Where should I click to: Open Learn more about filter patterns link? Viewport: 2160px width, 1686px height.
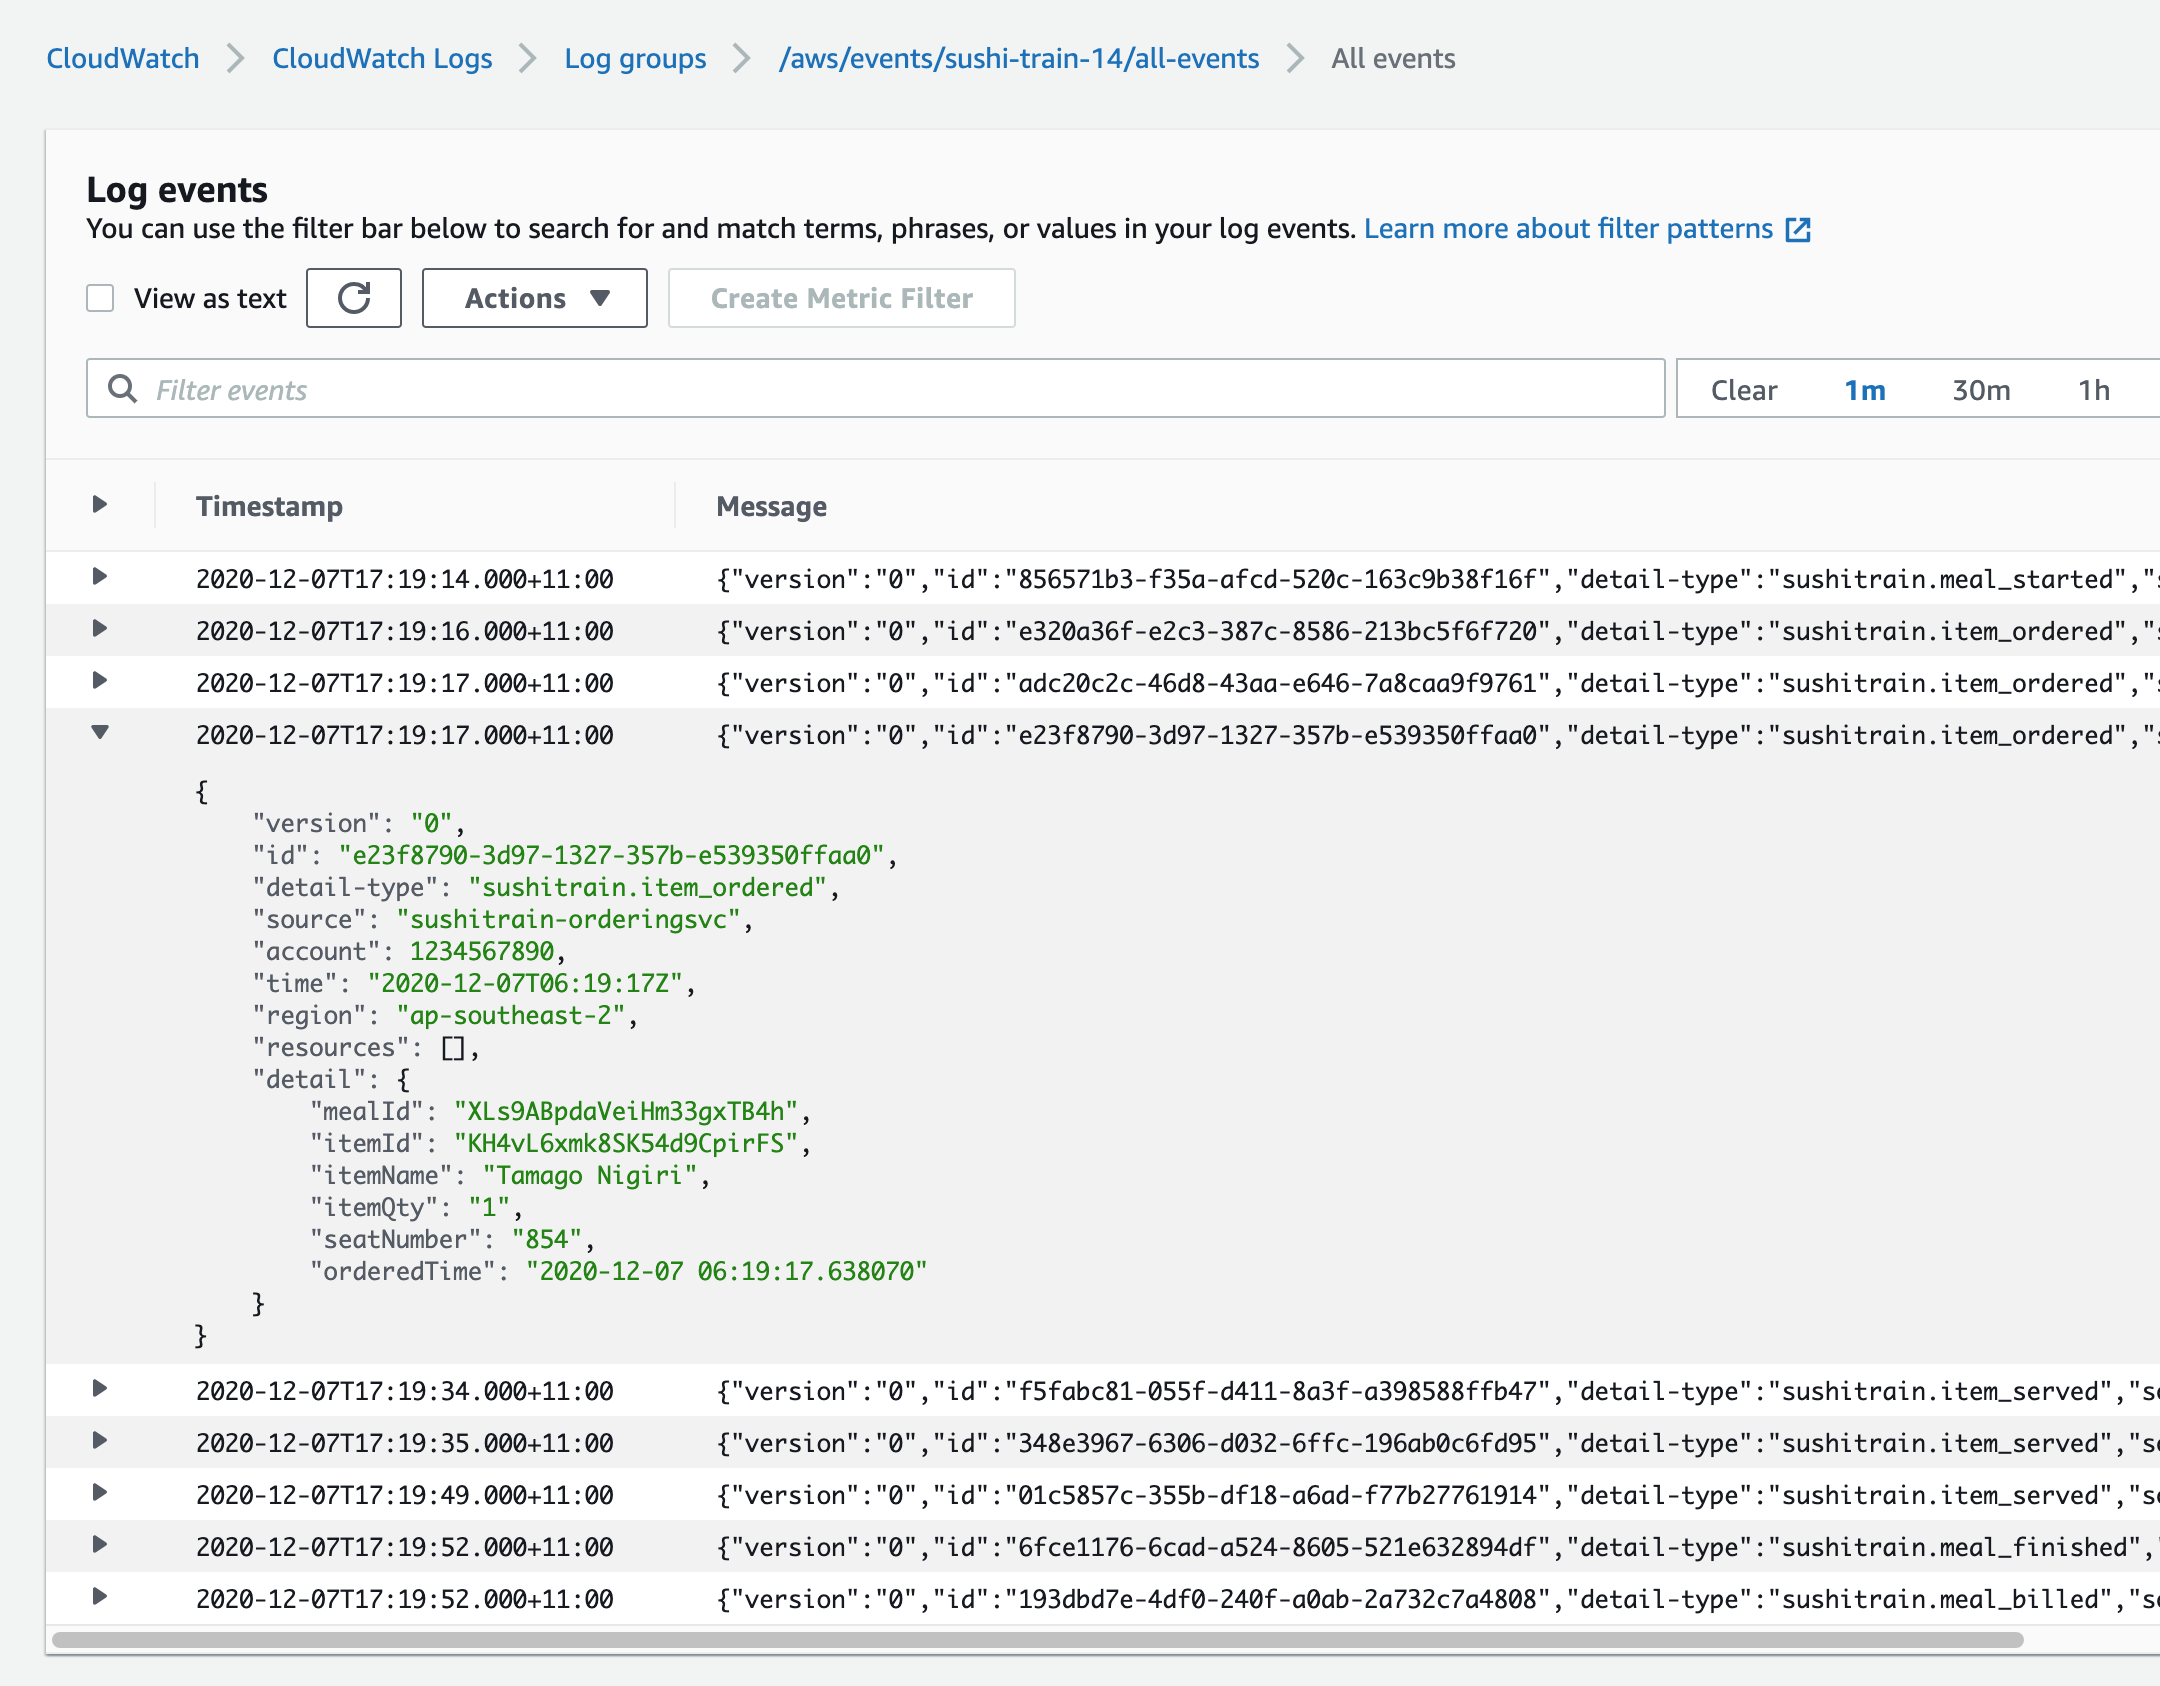click(x=1568, y=229)
